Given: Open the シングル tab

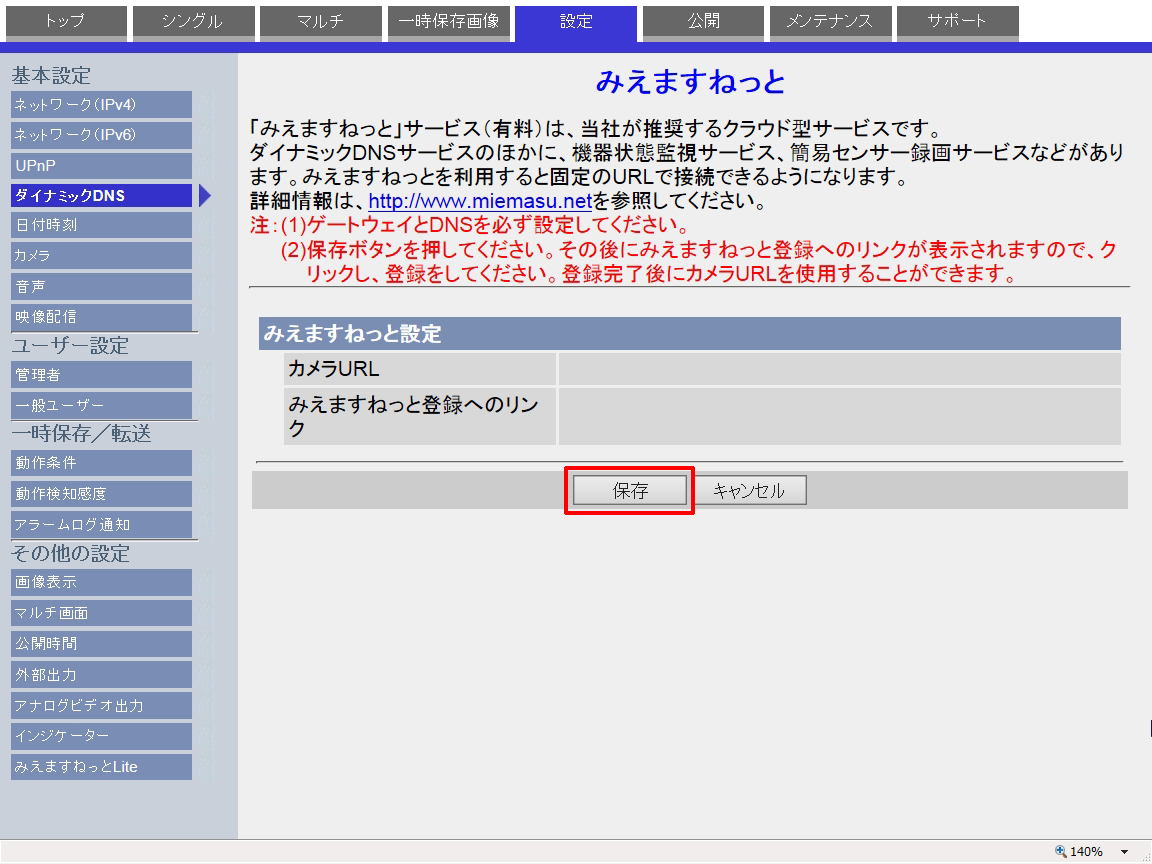Looking at the screenshot, I should (x=192, y=21).
